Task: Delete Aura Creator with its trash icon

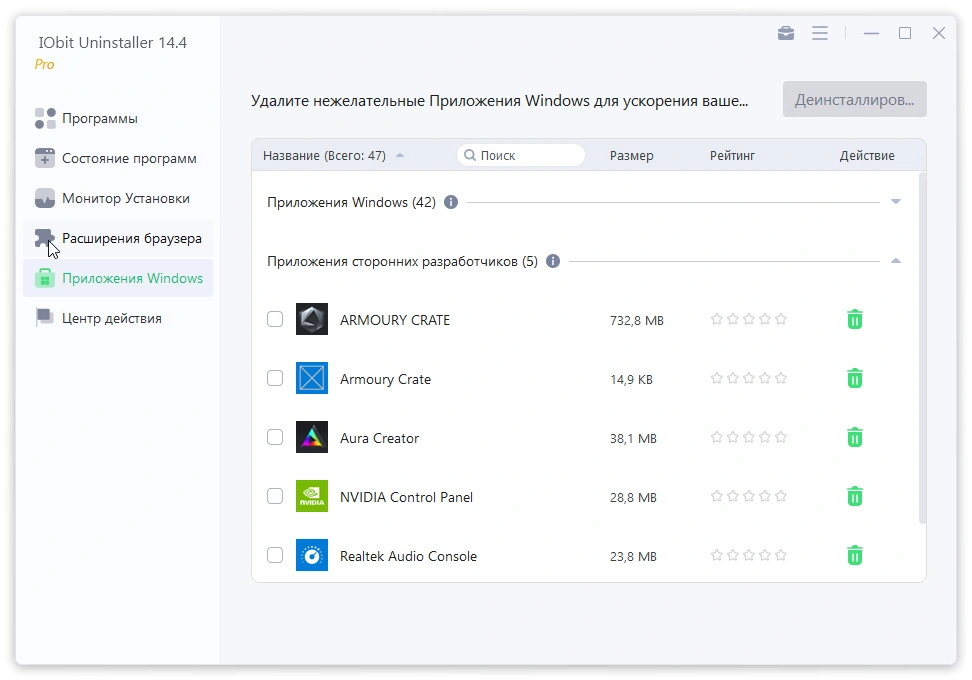Action: 855,437
